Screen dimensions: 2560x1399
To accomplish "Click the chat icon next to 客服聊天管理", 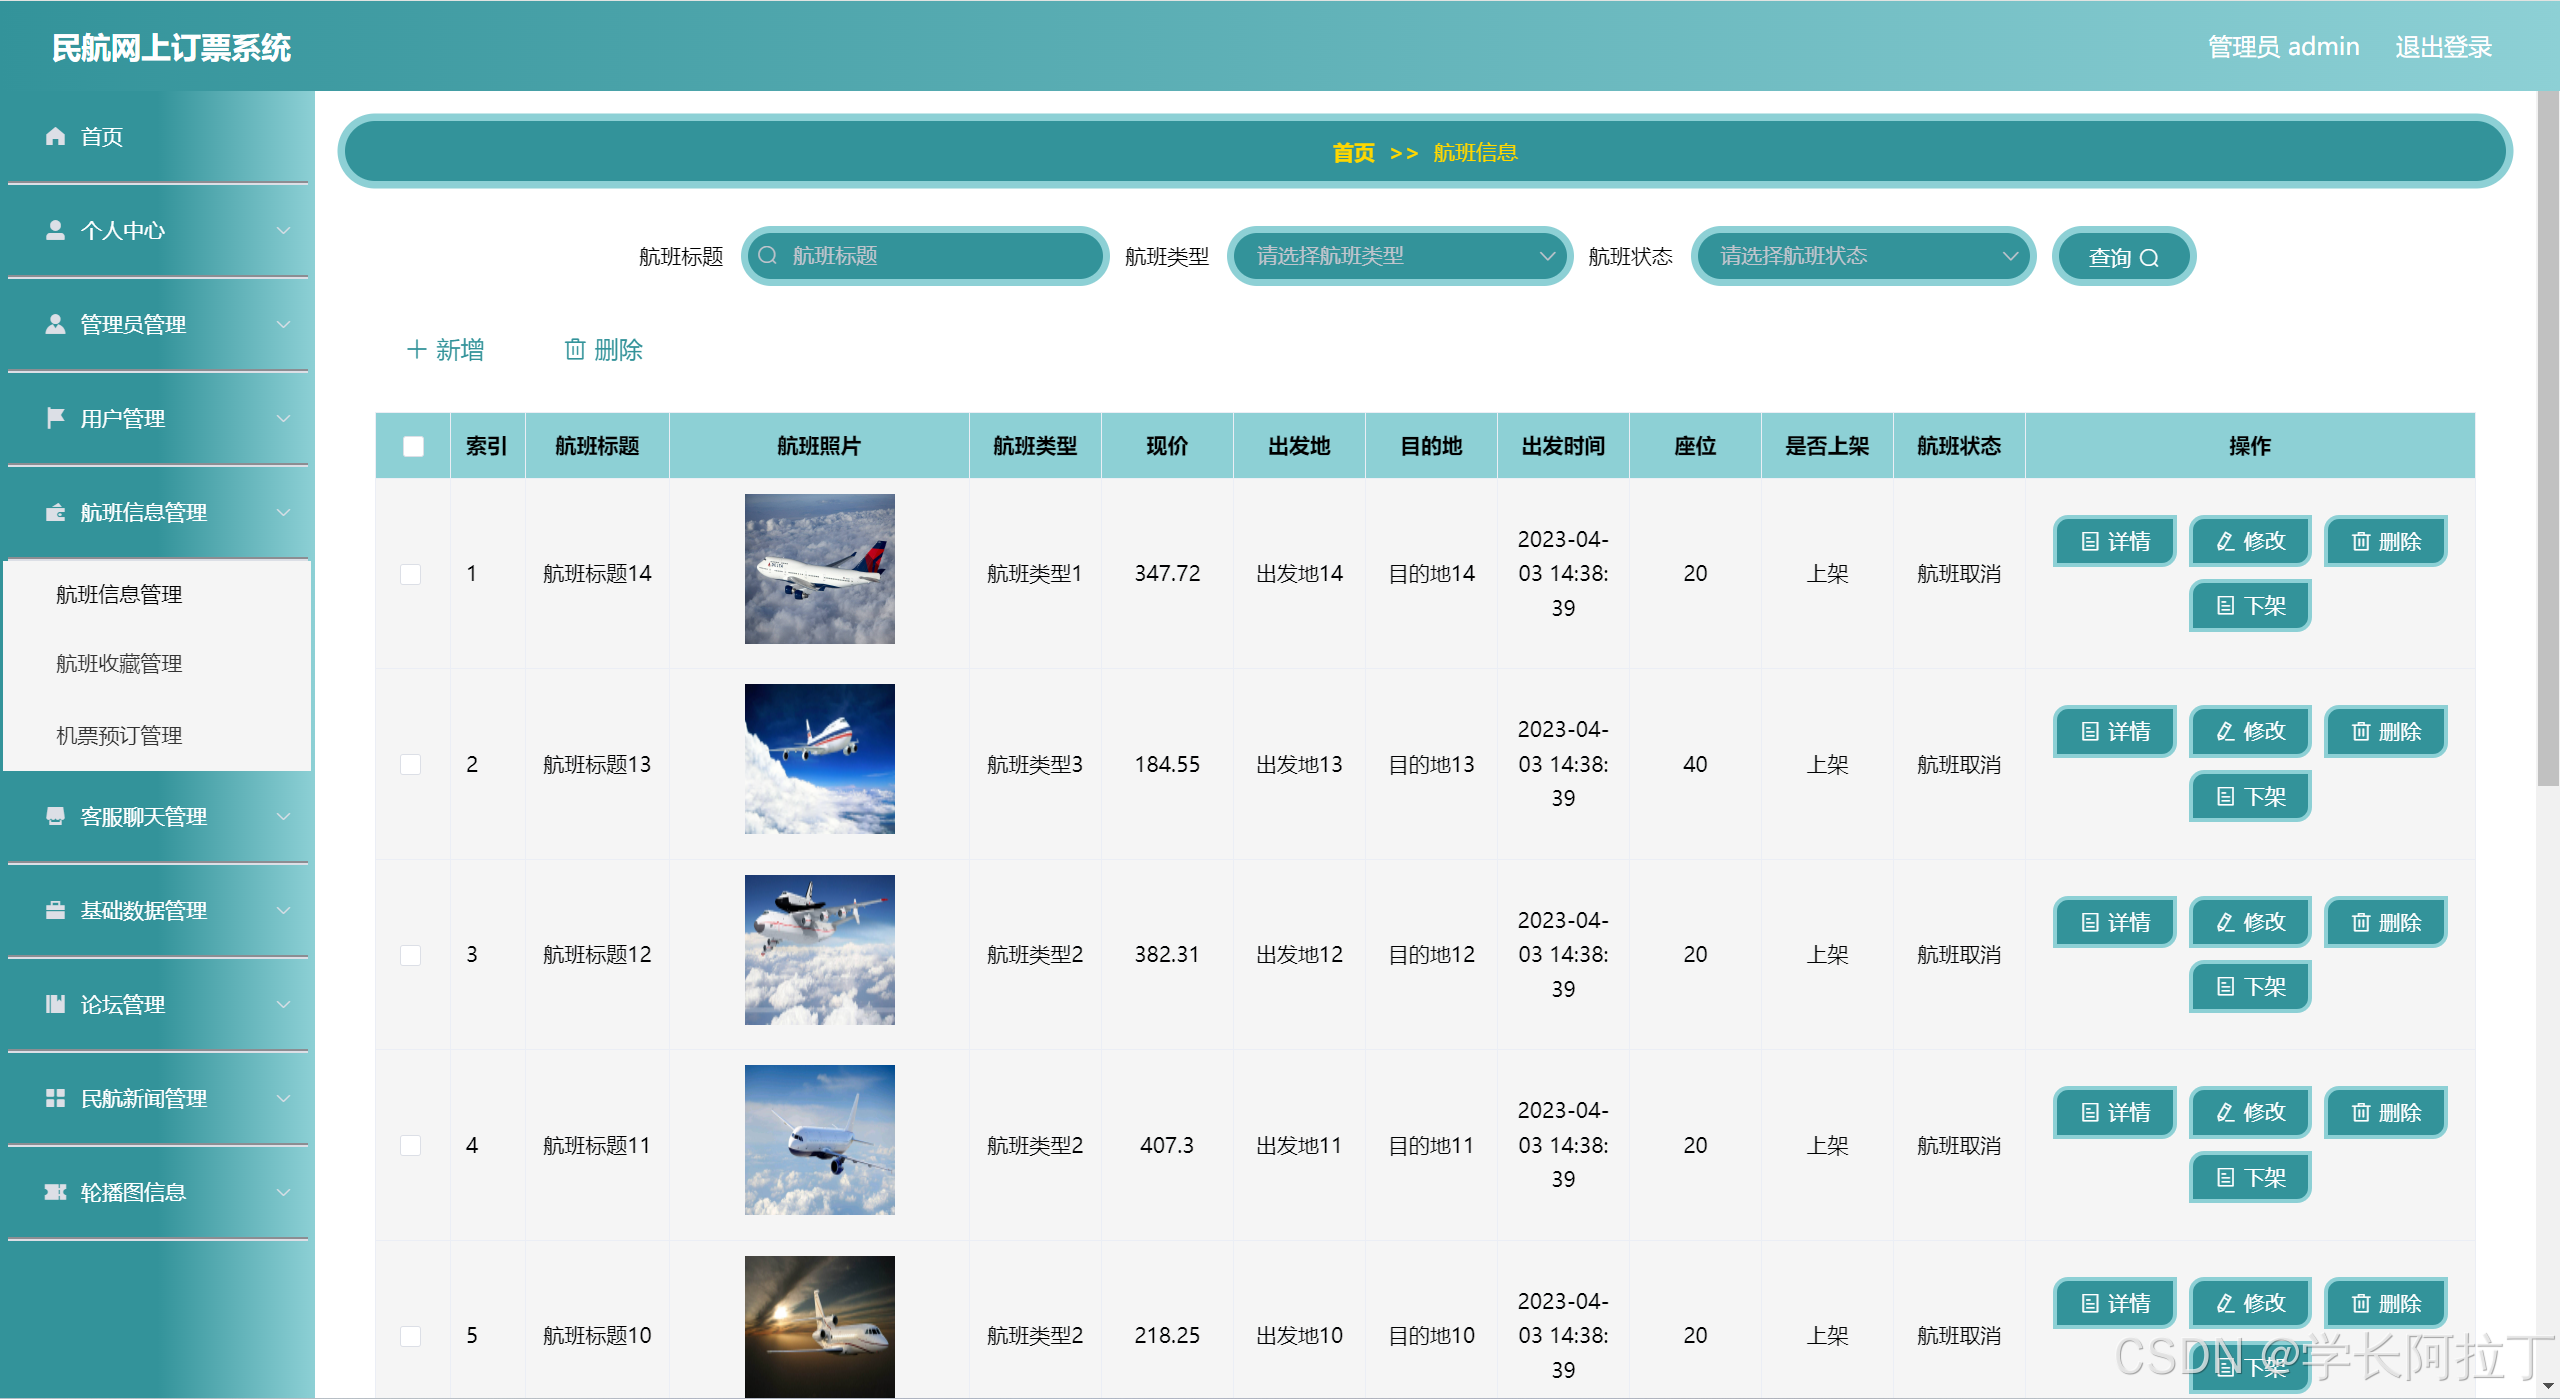I will 55,816.
